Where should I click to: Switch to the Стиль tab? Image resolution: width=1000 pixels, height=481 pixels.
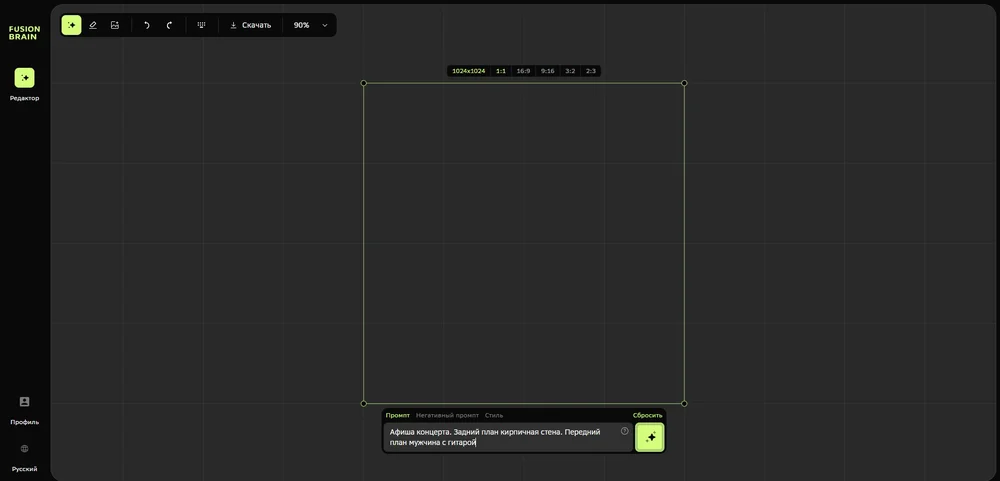coord(494,415)
